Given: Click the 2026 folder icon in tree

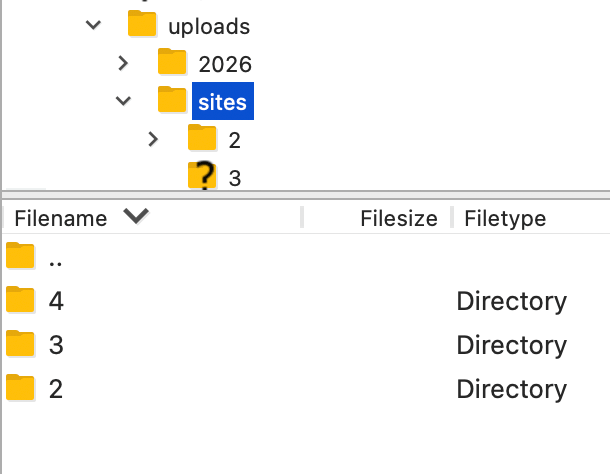Looking at the screenshot, I should (172, 63).
